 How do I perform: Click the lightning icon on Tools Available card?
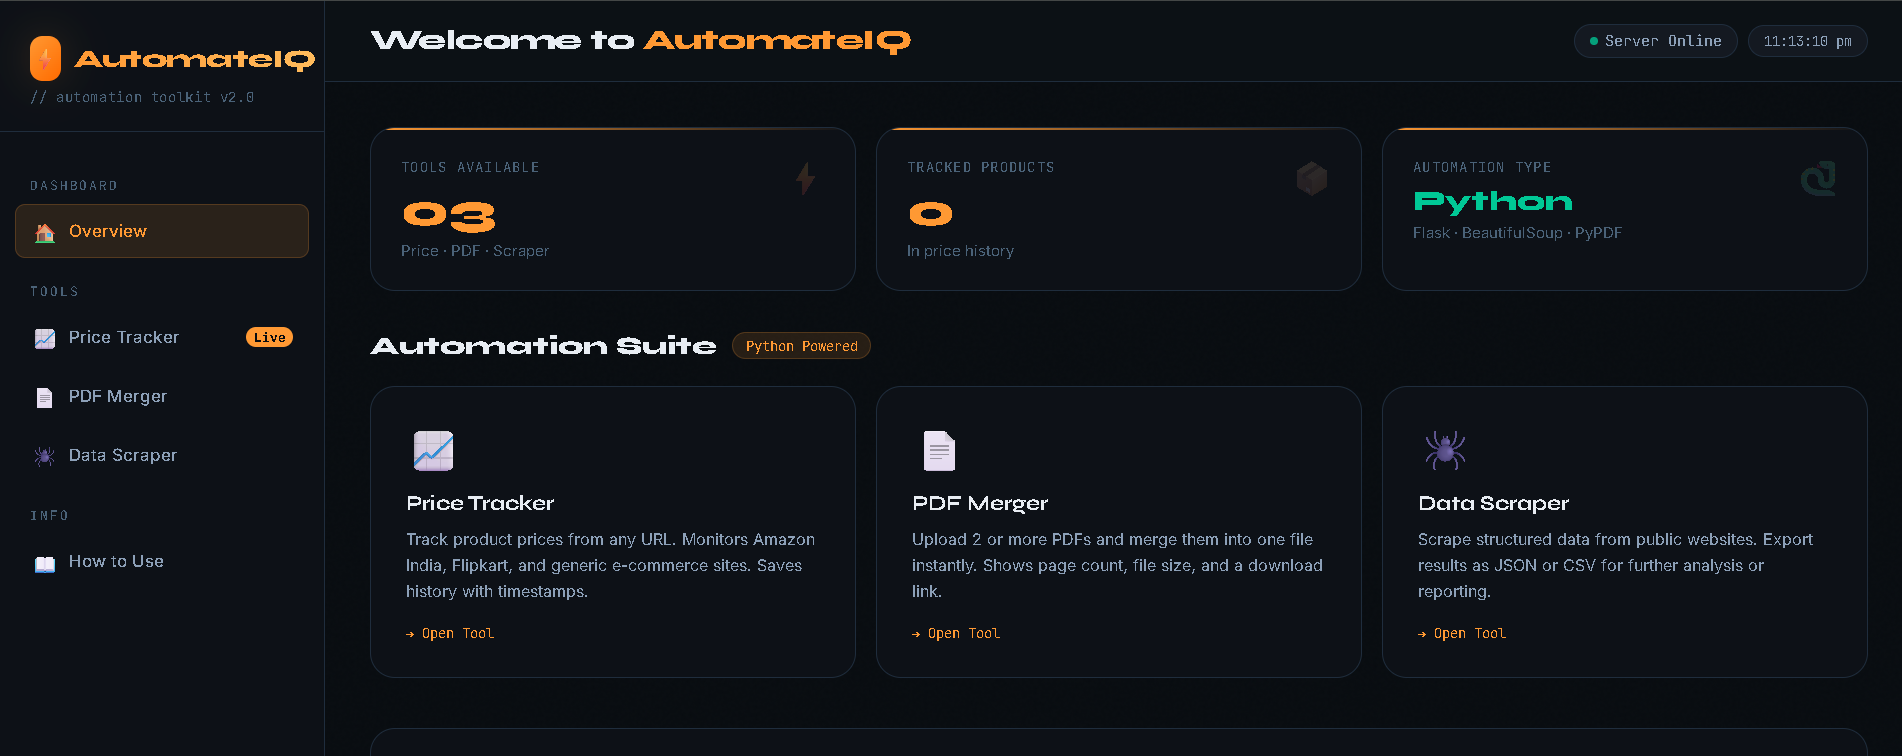tap(806, 178)
